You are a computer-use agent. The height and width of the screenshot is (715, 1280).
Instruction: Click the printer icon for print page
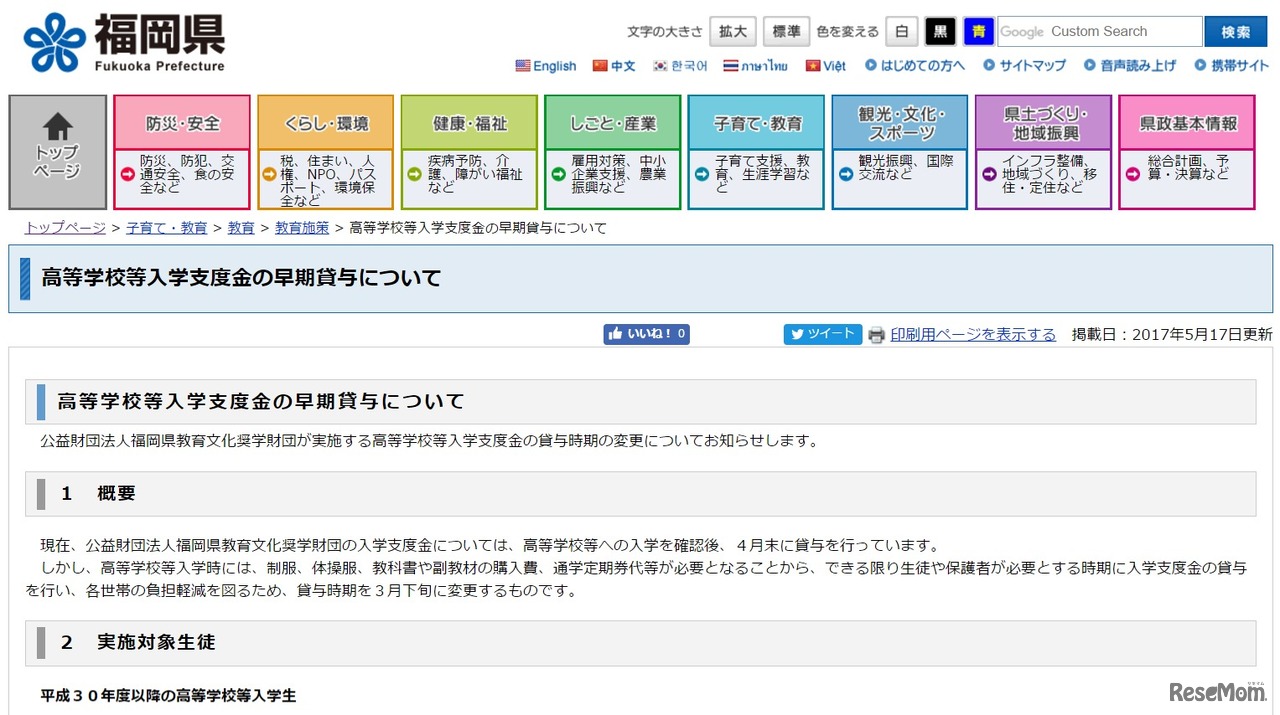click(x=876, y=335)
